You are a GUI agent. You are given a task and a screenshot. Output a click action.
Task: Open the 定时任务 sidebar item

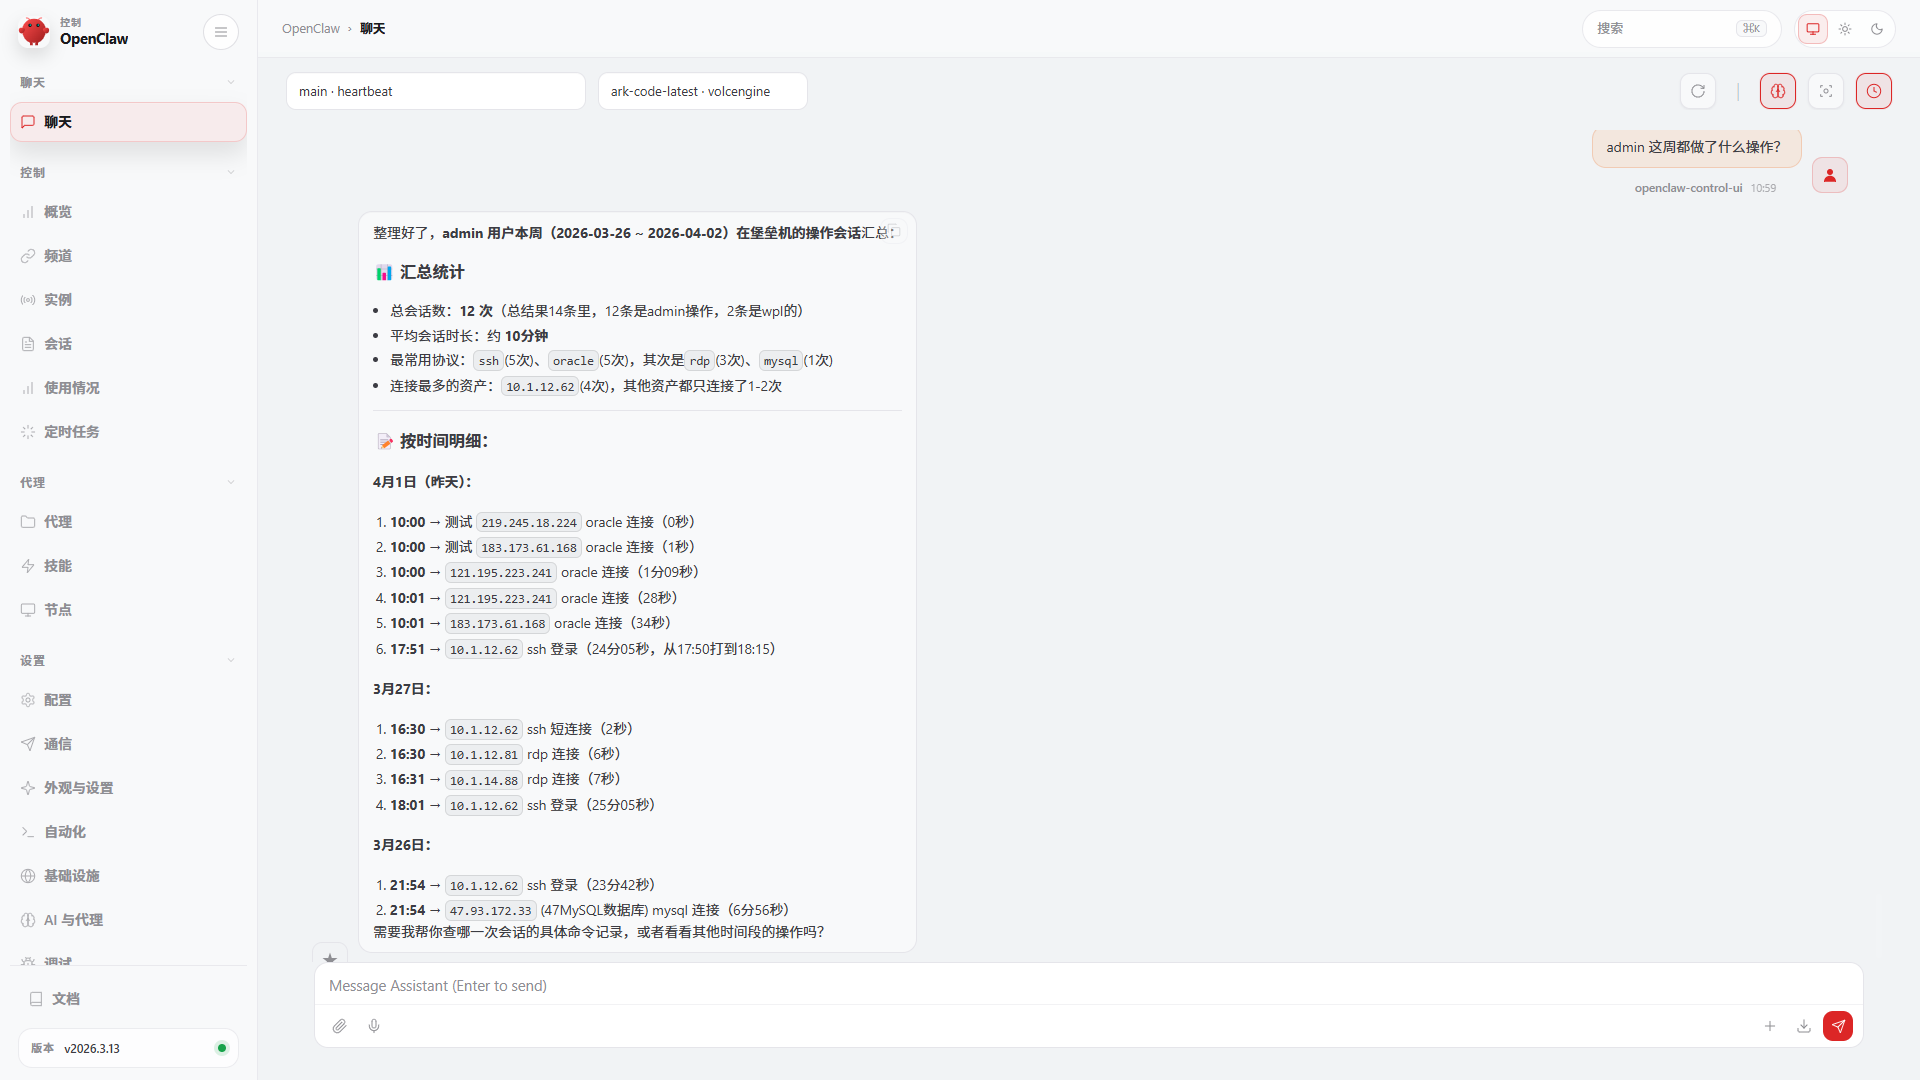point(71,432)
